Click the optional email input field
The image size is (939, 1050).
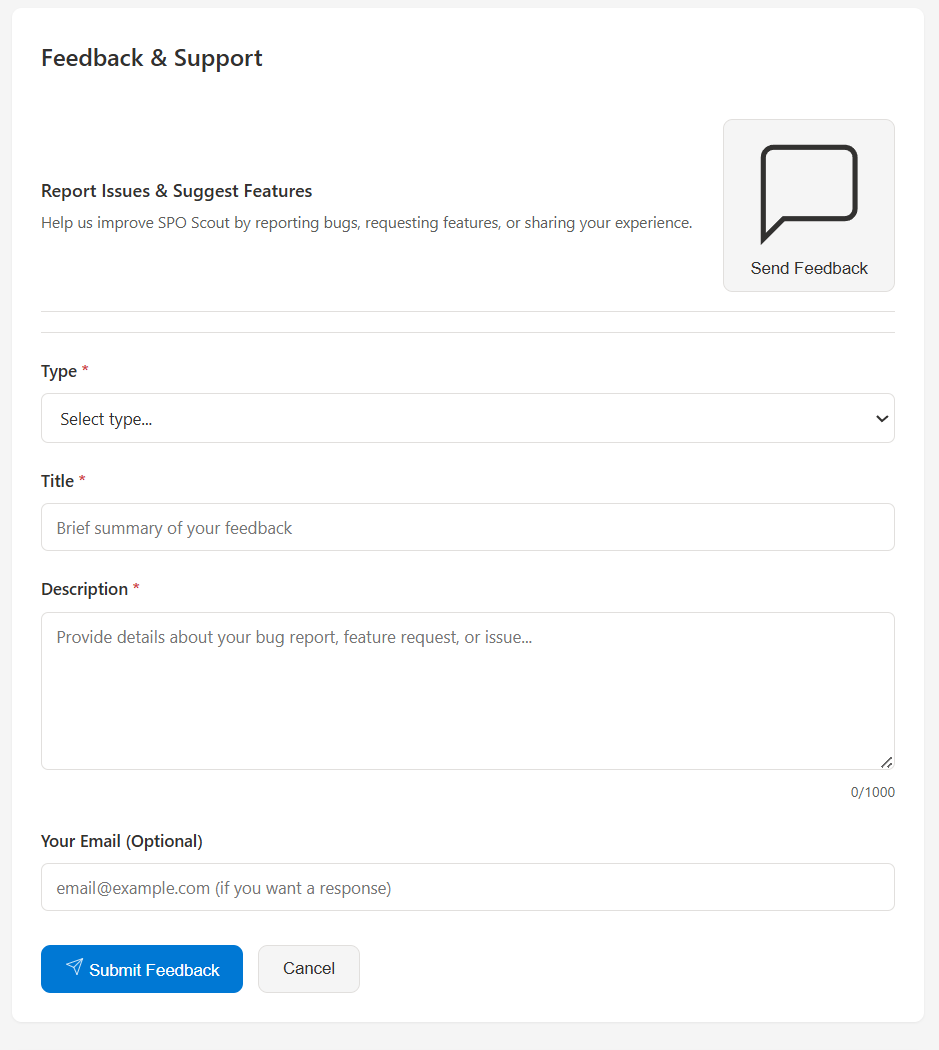(468, 887)
